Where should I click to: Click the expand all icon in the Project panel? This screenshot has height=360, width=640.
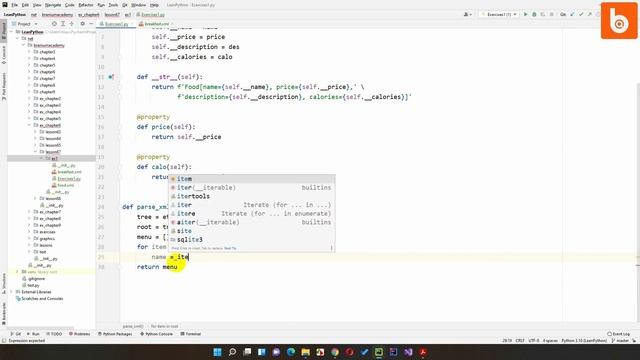[x=63, y=24]
